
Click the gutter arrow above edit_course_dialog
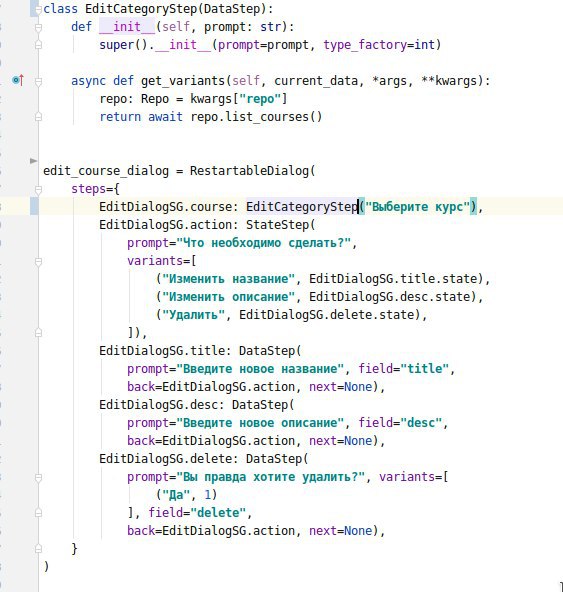34,161
